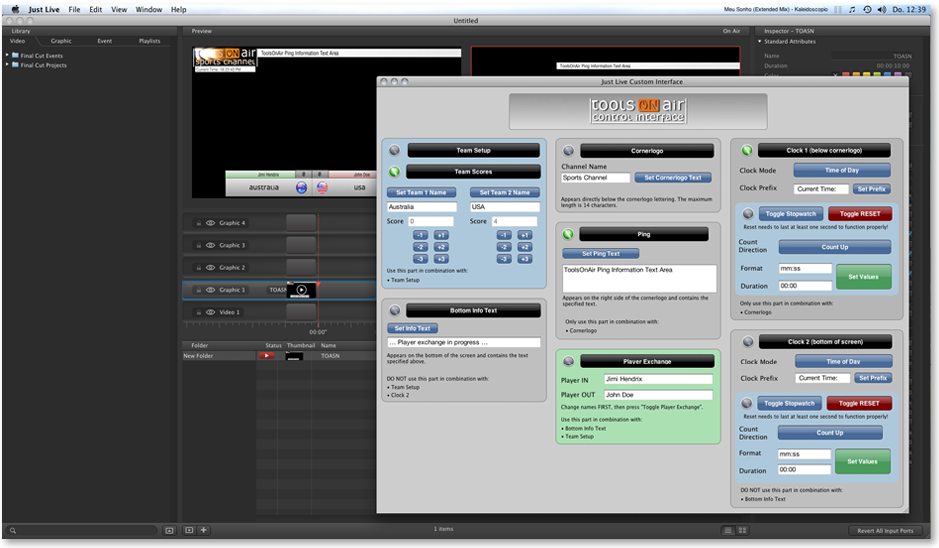Collapse the Standard Attributes section
Screen dimensions: 939x548
click(759, 41)
